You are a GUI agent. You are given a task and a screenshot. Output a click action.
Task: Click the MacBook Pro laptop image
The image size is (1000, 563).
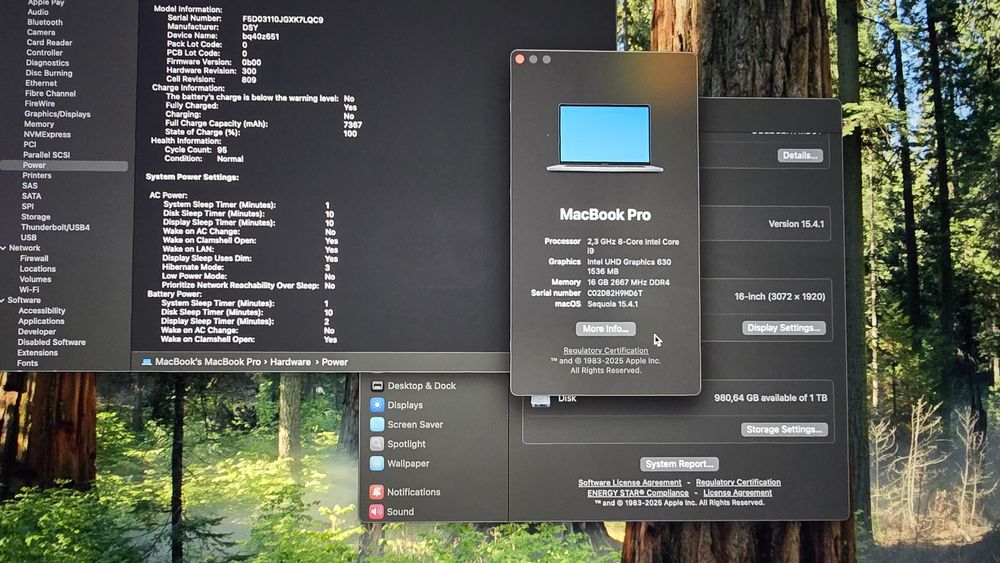pyautogui.click(x=605, y=138)
